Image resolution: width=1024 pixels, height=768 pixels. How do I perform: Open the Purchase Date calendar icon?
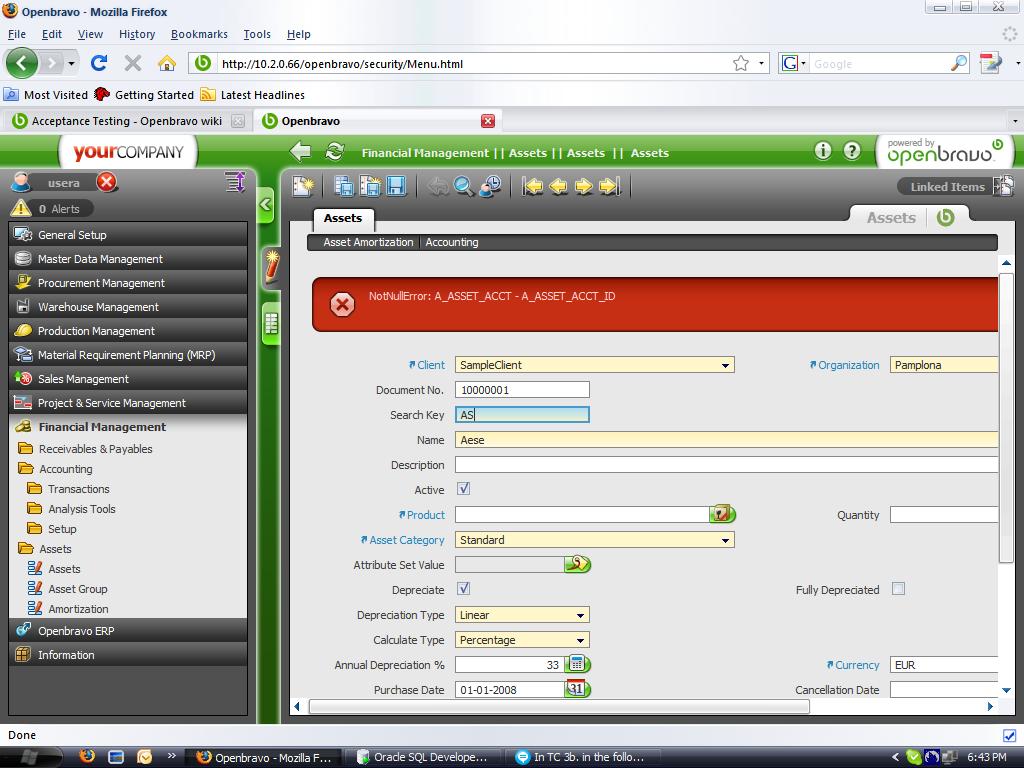577,689
